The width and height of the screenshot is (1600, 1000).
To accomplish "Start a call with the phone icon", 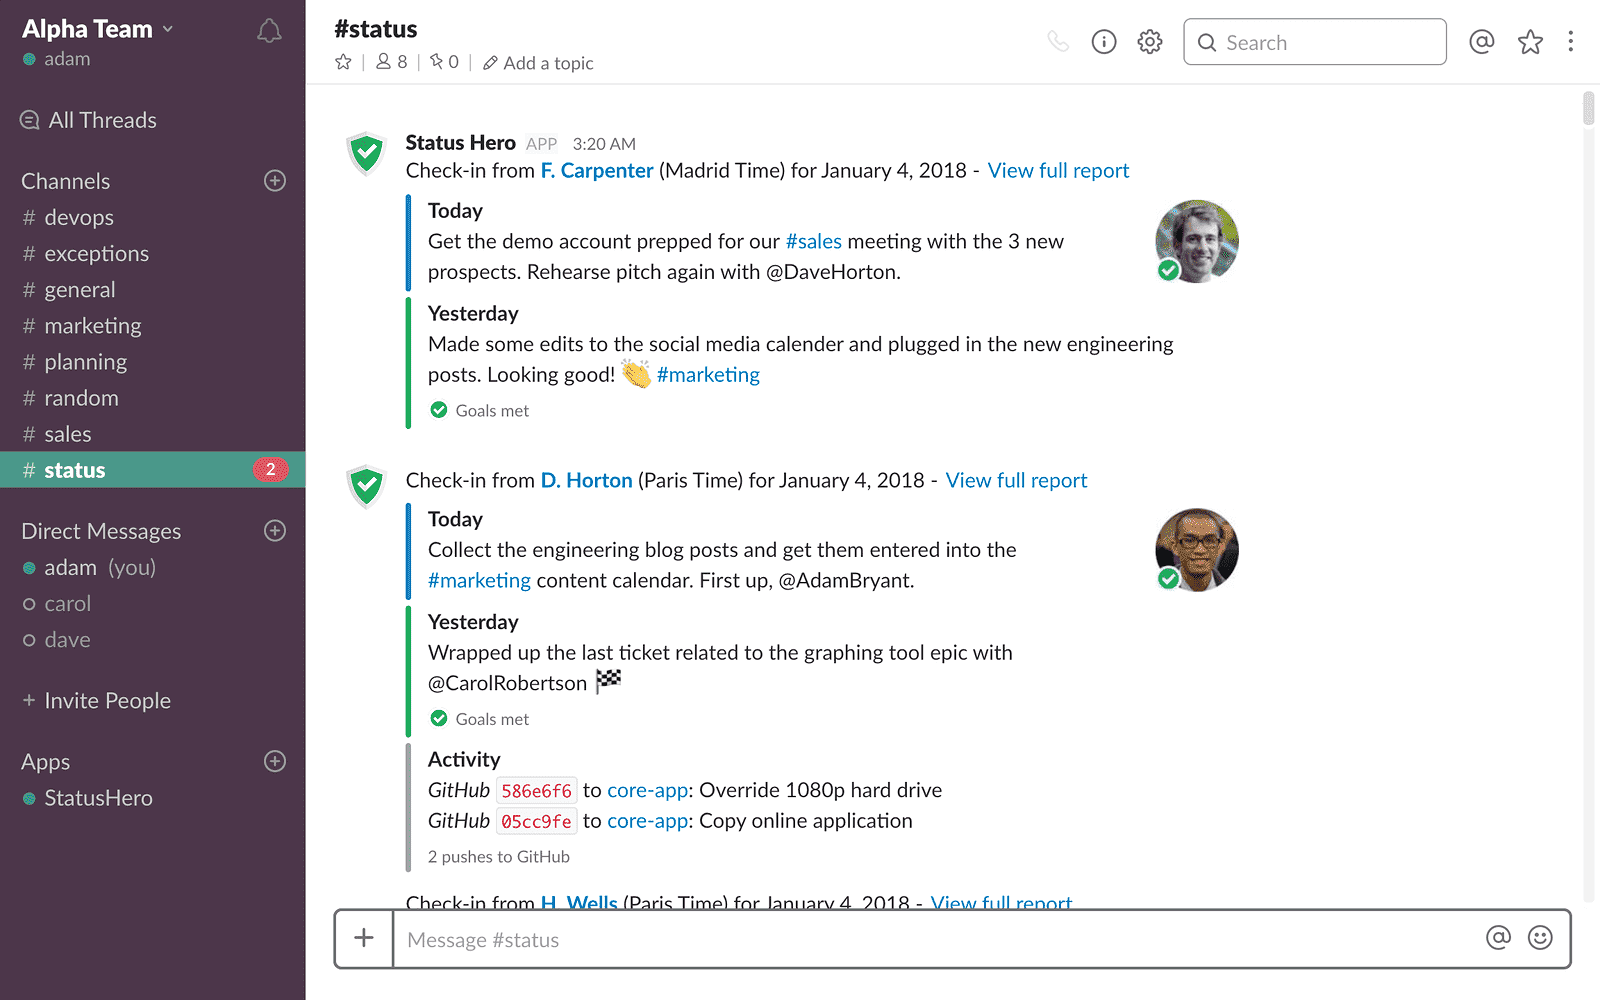I will pyautogui.click(x=1058, y=41).
